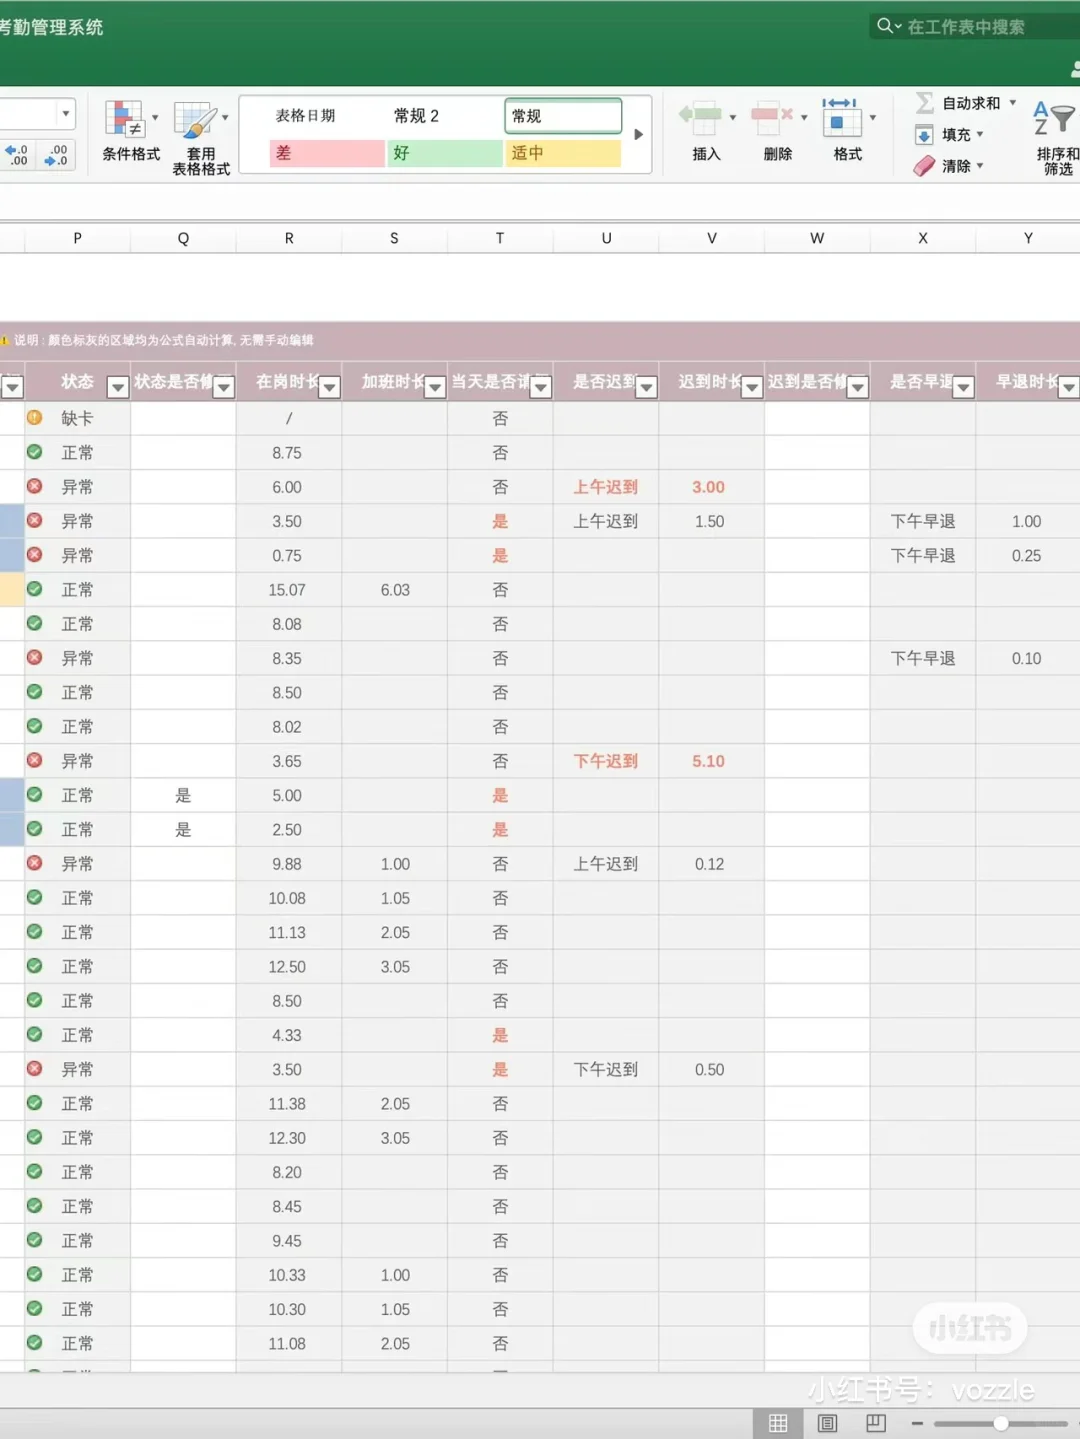The width and height of the screenshot is (1080, 1439).
Task: Click the 删除 delete cells icon
Action: click(x=771, y=118)
